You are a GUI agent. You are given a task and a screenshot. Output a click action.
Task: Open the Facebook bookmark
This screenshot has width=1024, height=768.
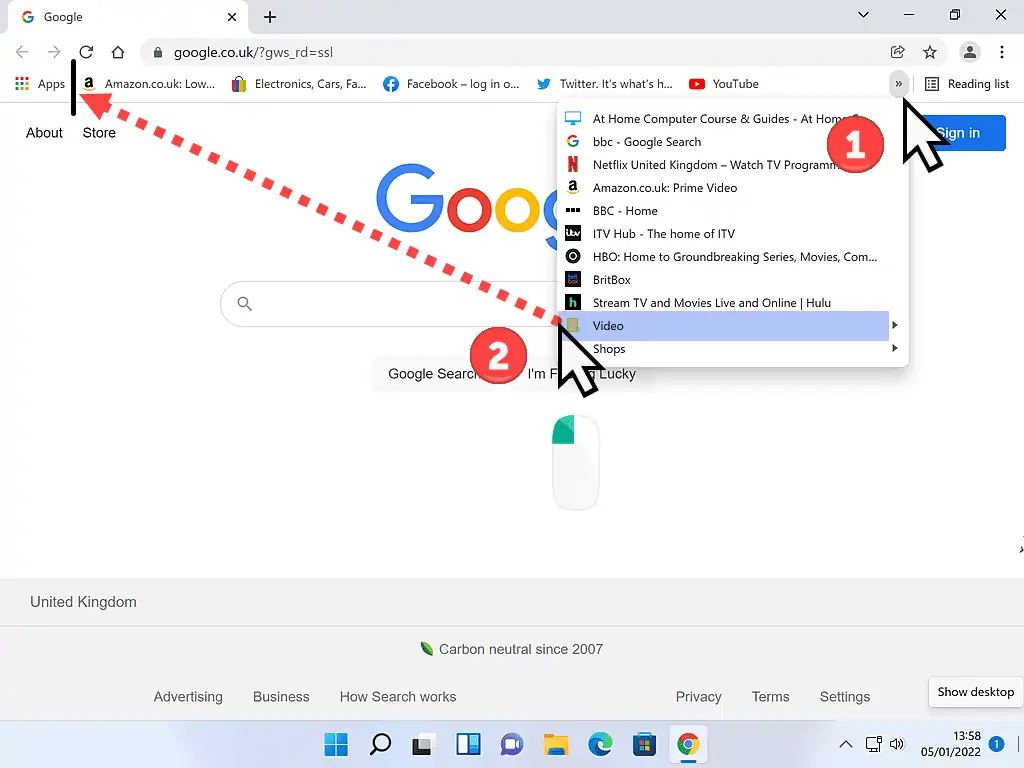(x=451, y=84)
